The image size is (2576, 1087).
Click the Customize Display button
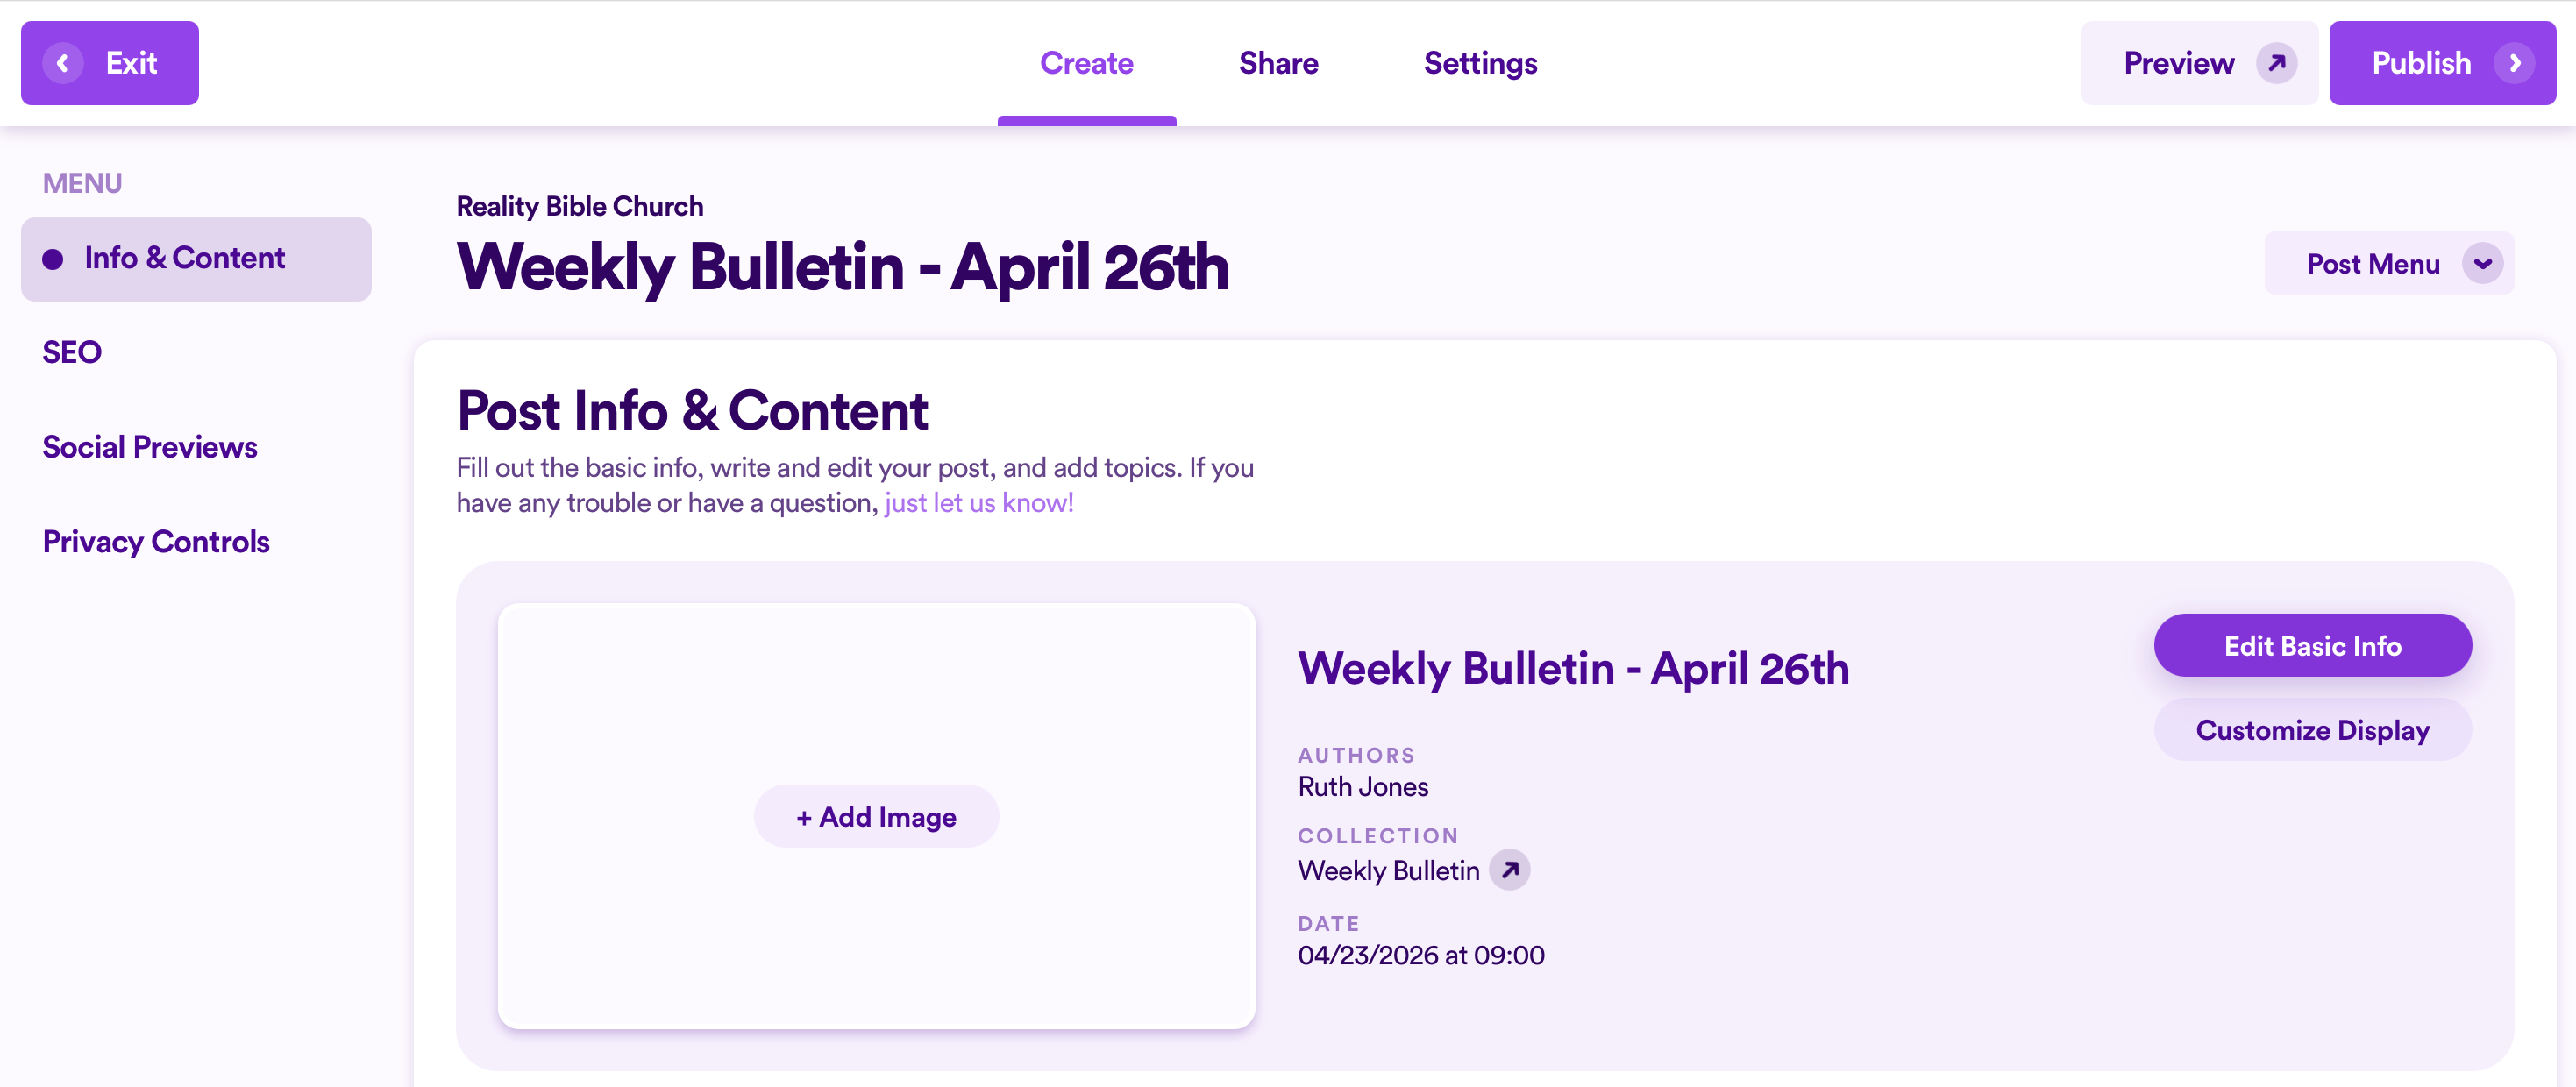2312,730
